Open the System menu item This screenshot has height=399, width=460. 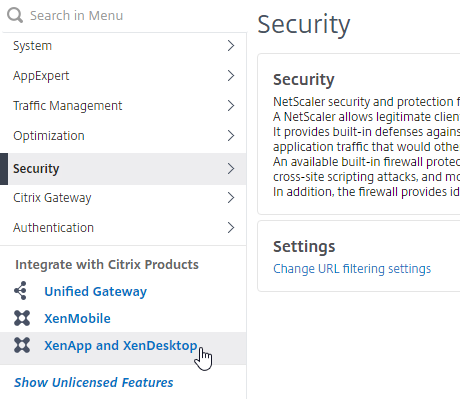click(123, 46)
